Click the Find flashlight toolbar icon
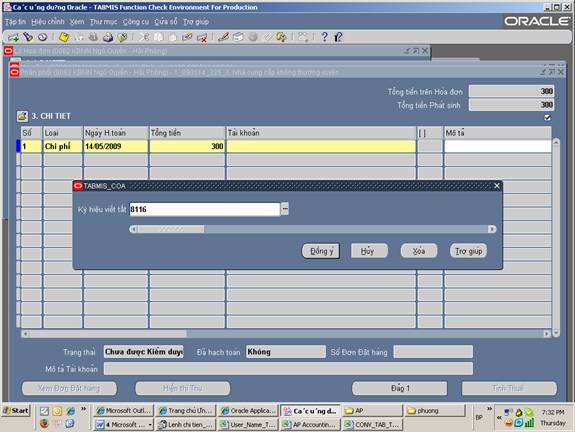Viewport: 575px width, 432px height. 28,37
